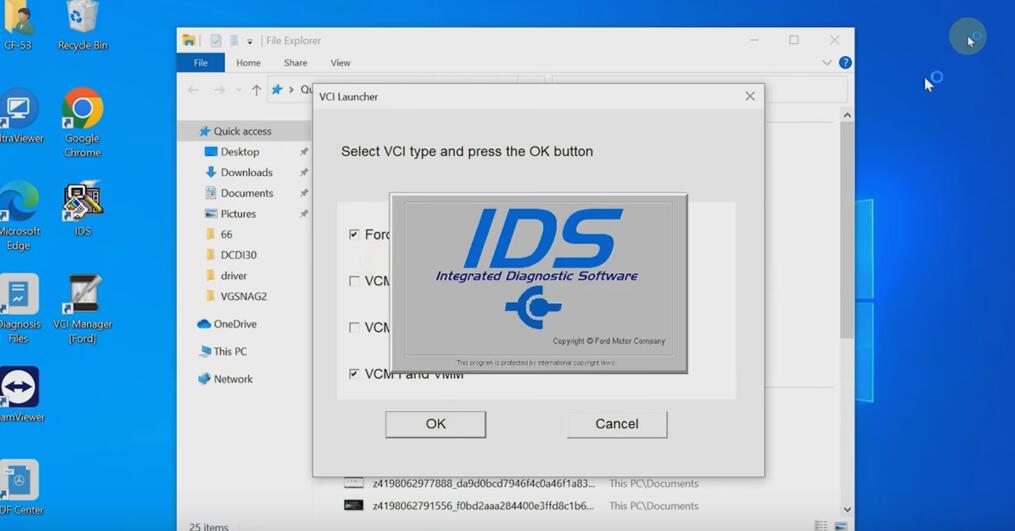This screenshot has height=531, width=1015.
Task: Switch to large icons view in status bar
Action: 842,526
